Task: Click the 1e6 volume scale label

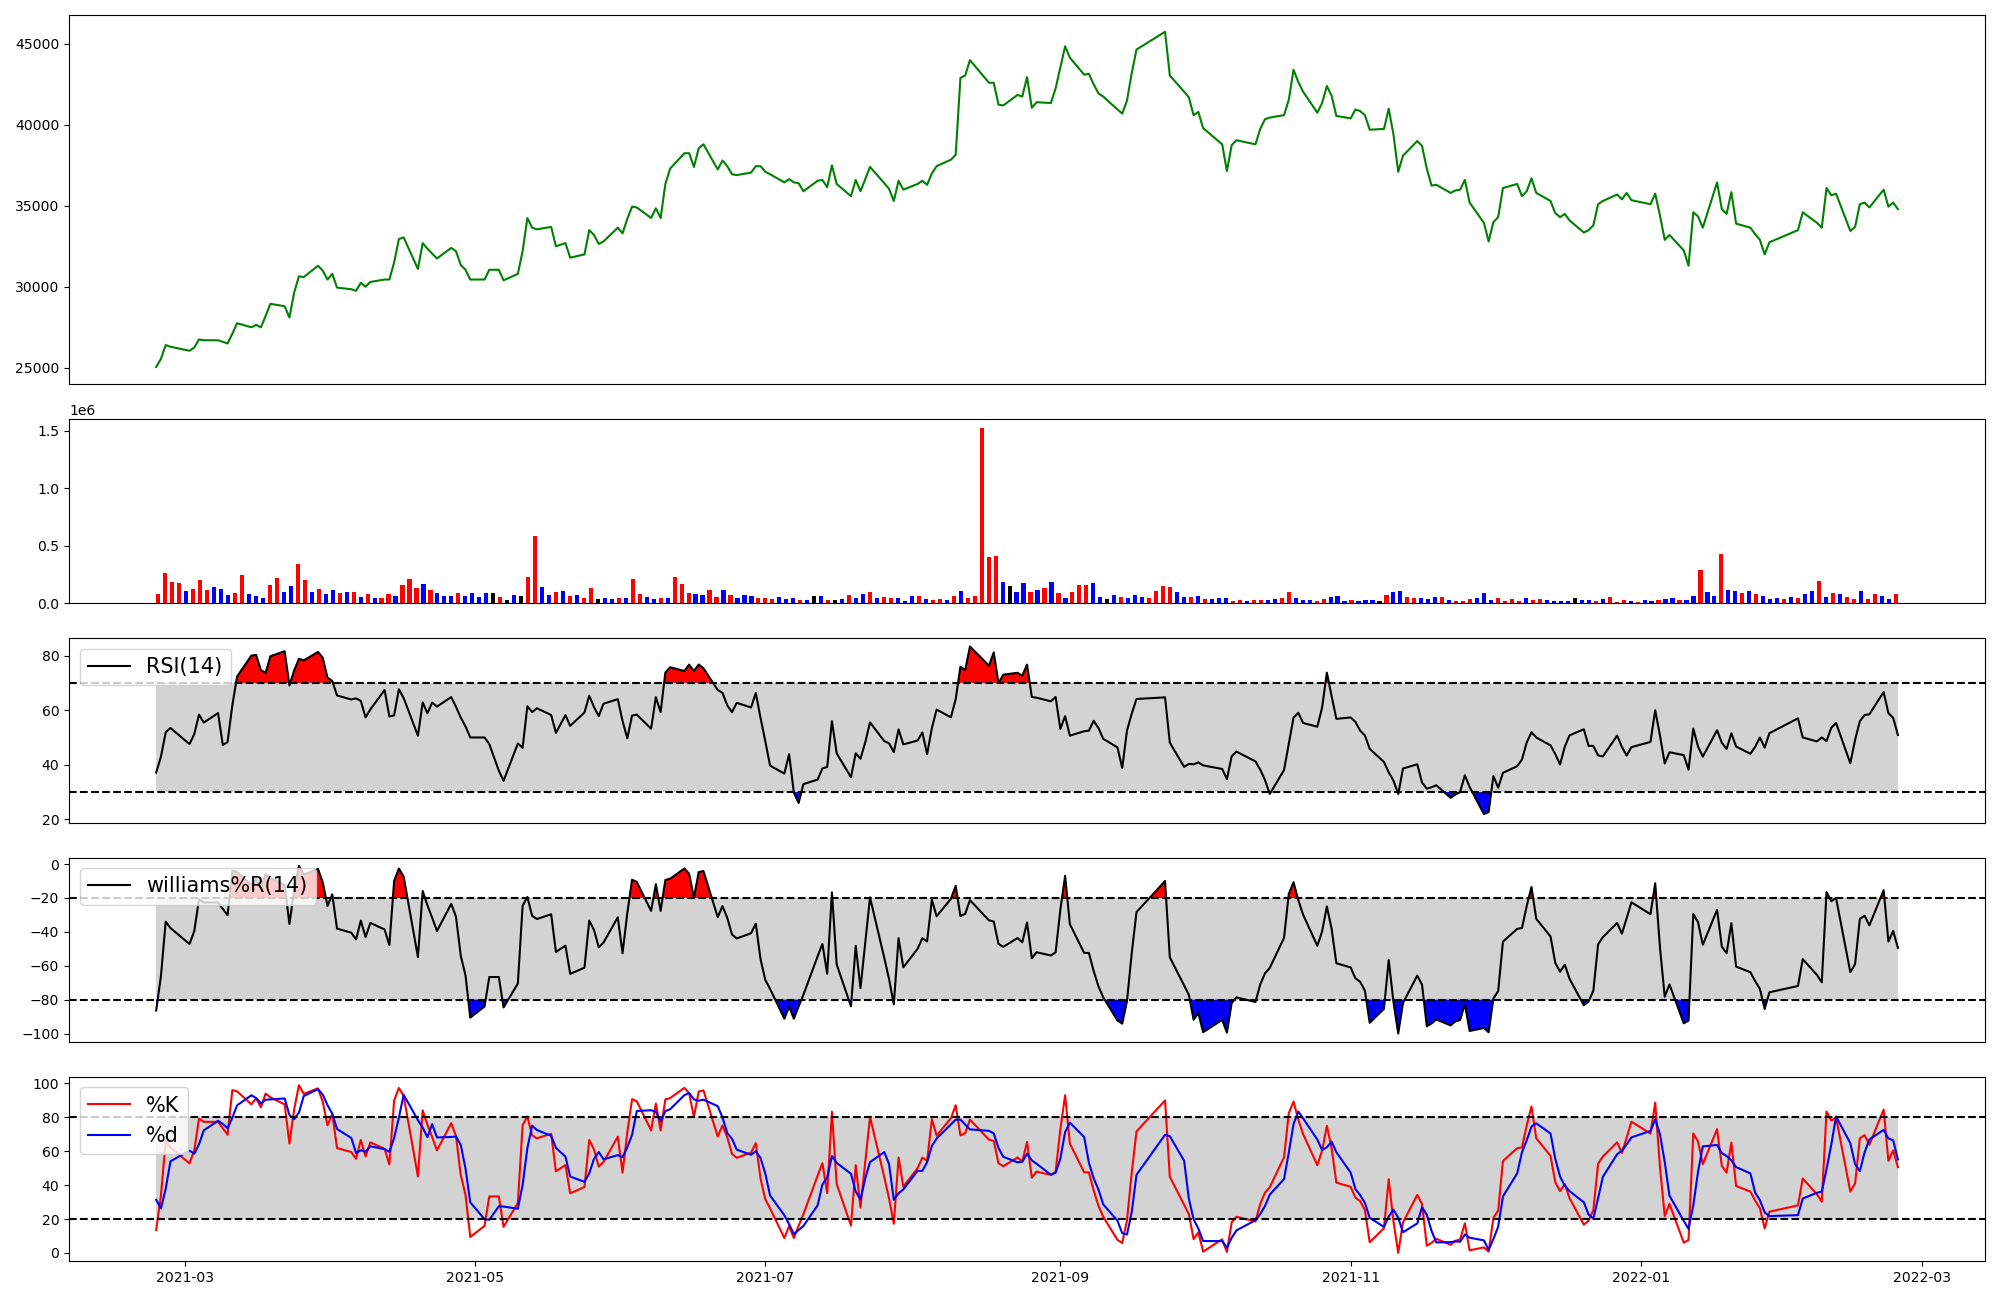Action: pyautogui.click(x=82, y=410)
